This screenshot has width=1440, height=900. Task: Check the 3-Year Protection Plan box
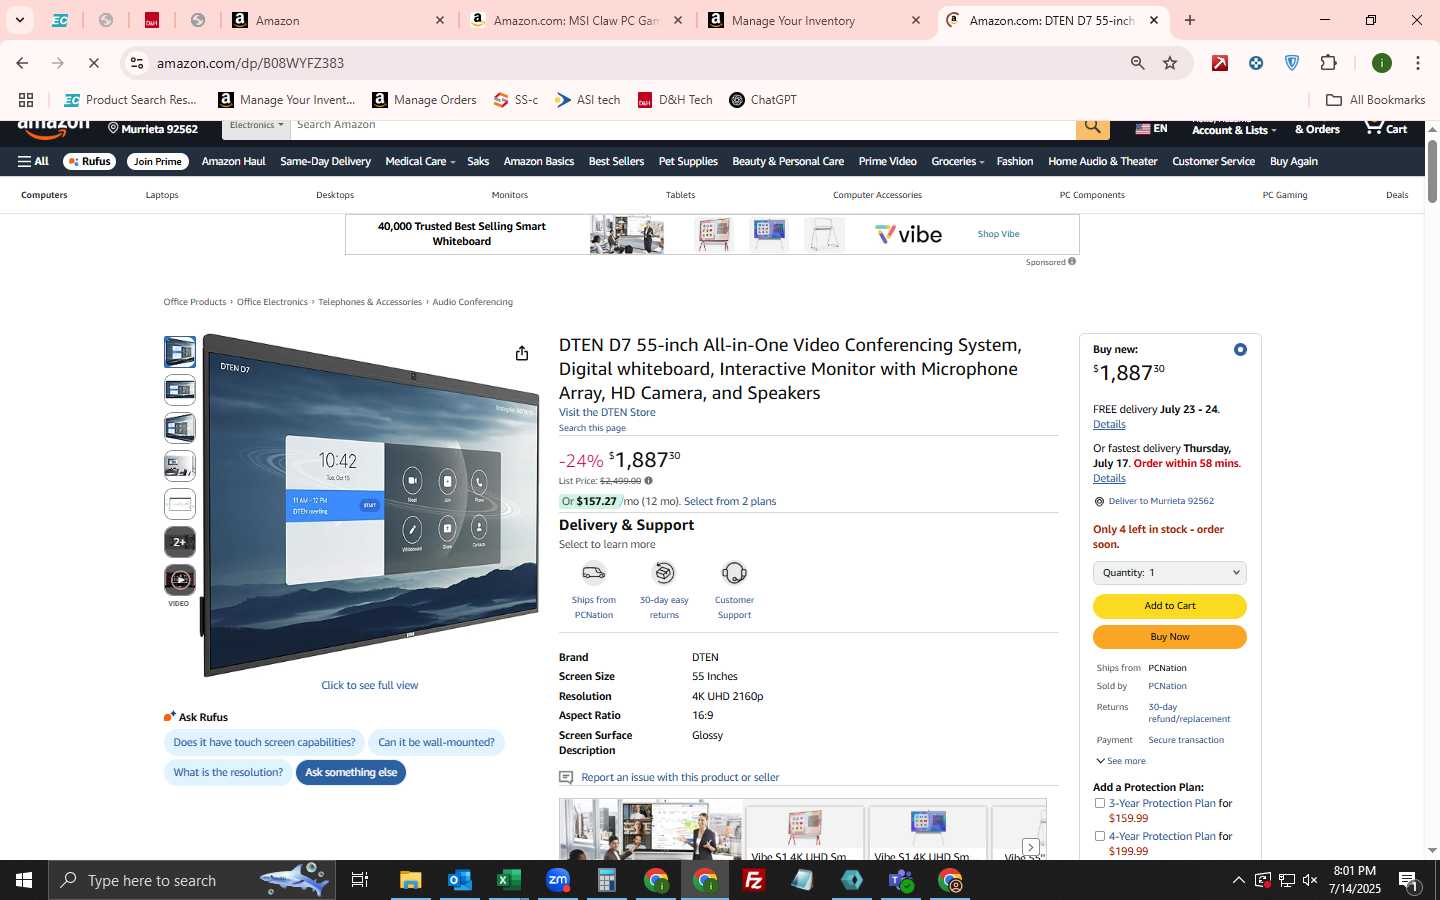[1100, 803]
